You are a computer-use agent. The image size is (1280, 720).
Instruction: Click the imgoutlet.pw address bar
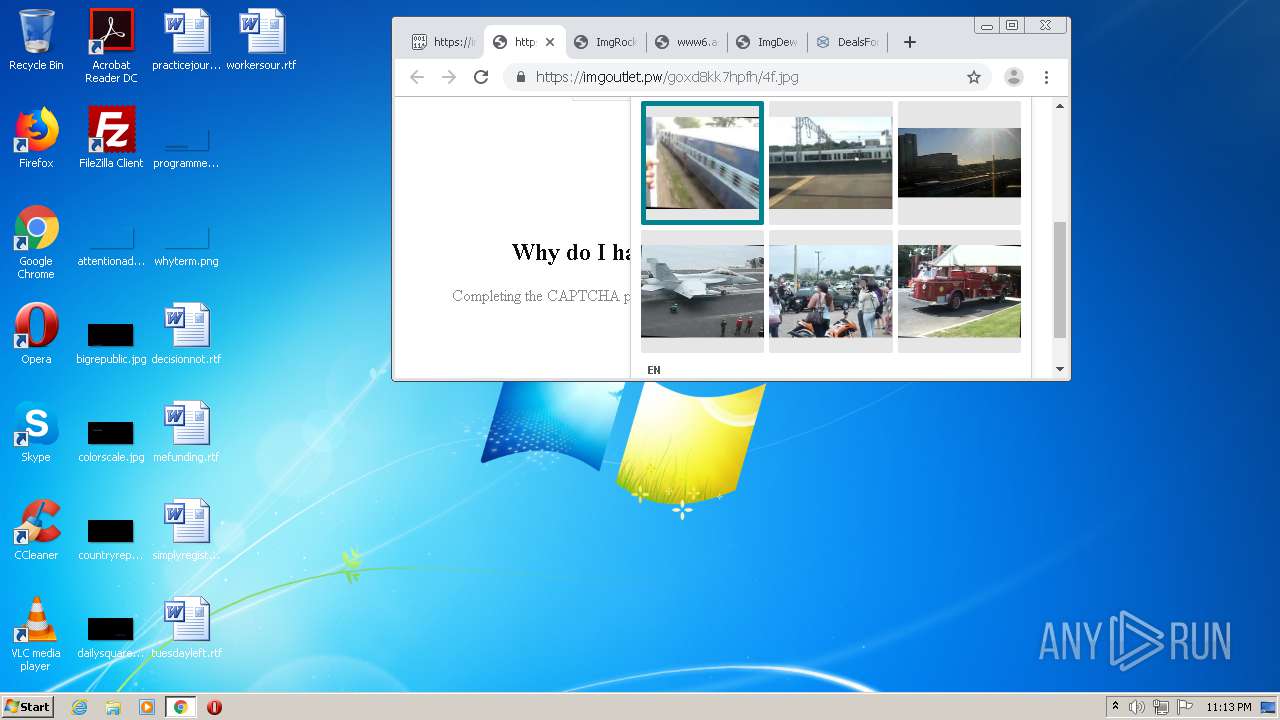click(x=745, y=77)
